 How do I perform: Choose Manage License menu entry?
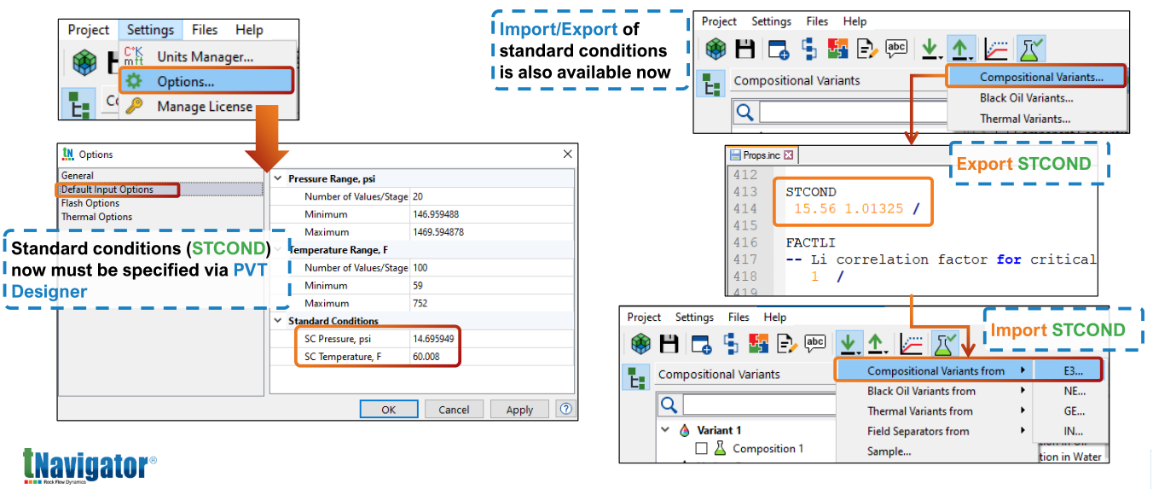coord(206,107)
